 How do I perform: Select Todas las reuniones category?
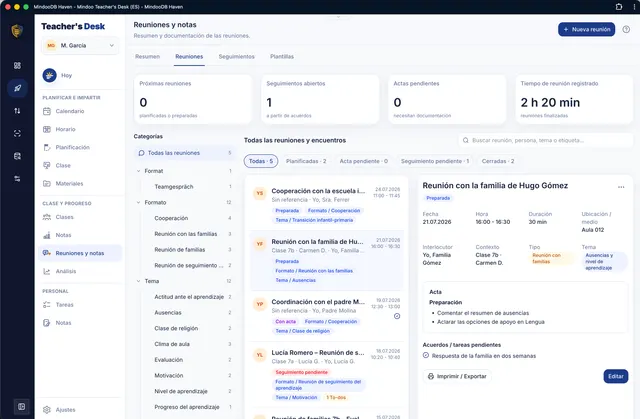[185, 153]
